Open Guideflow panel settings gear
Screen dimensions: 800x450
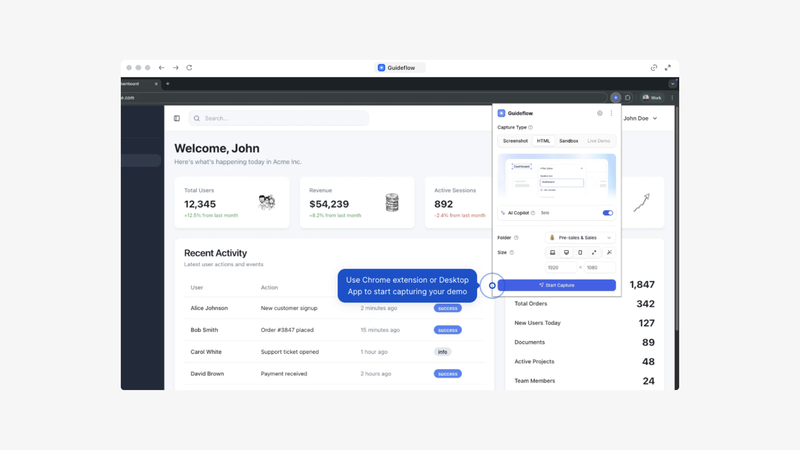click(x=599, y=113)
